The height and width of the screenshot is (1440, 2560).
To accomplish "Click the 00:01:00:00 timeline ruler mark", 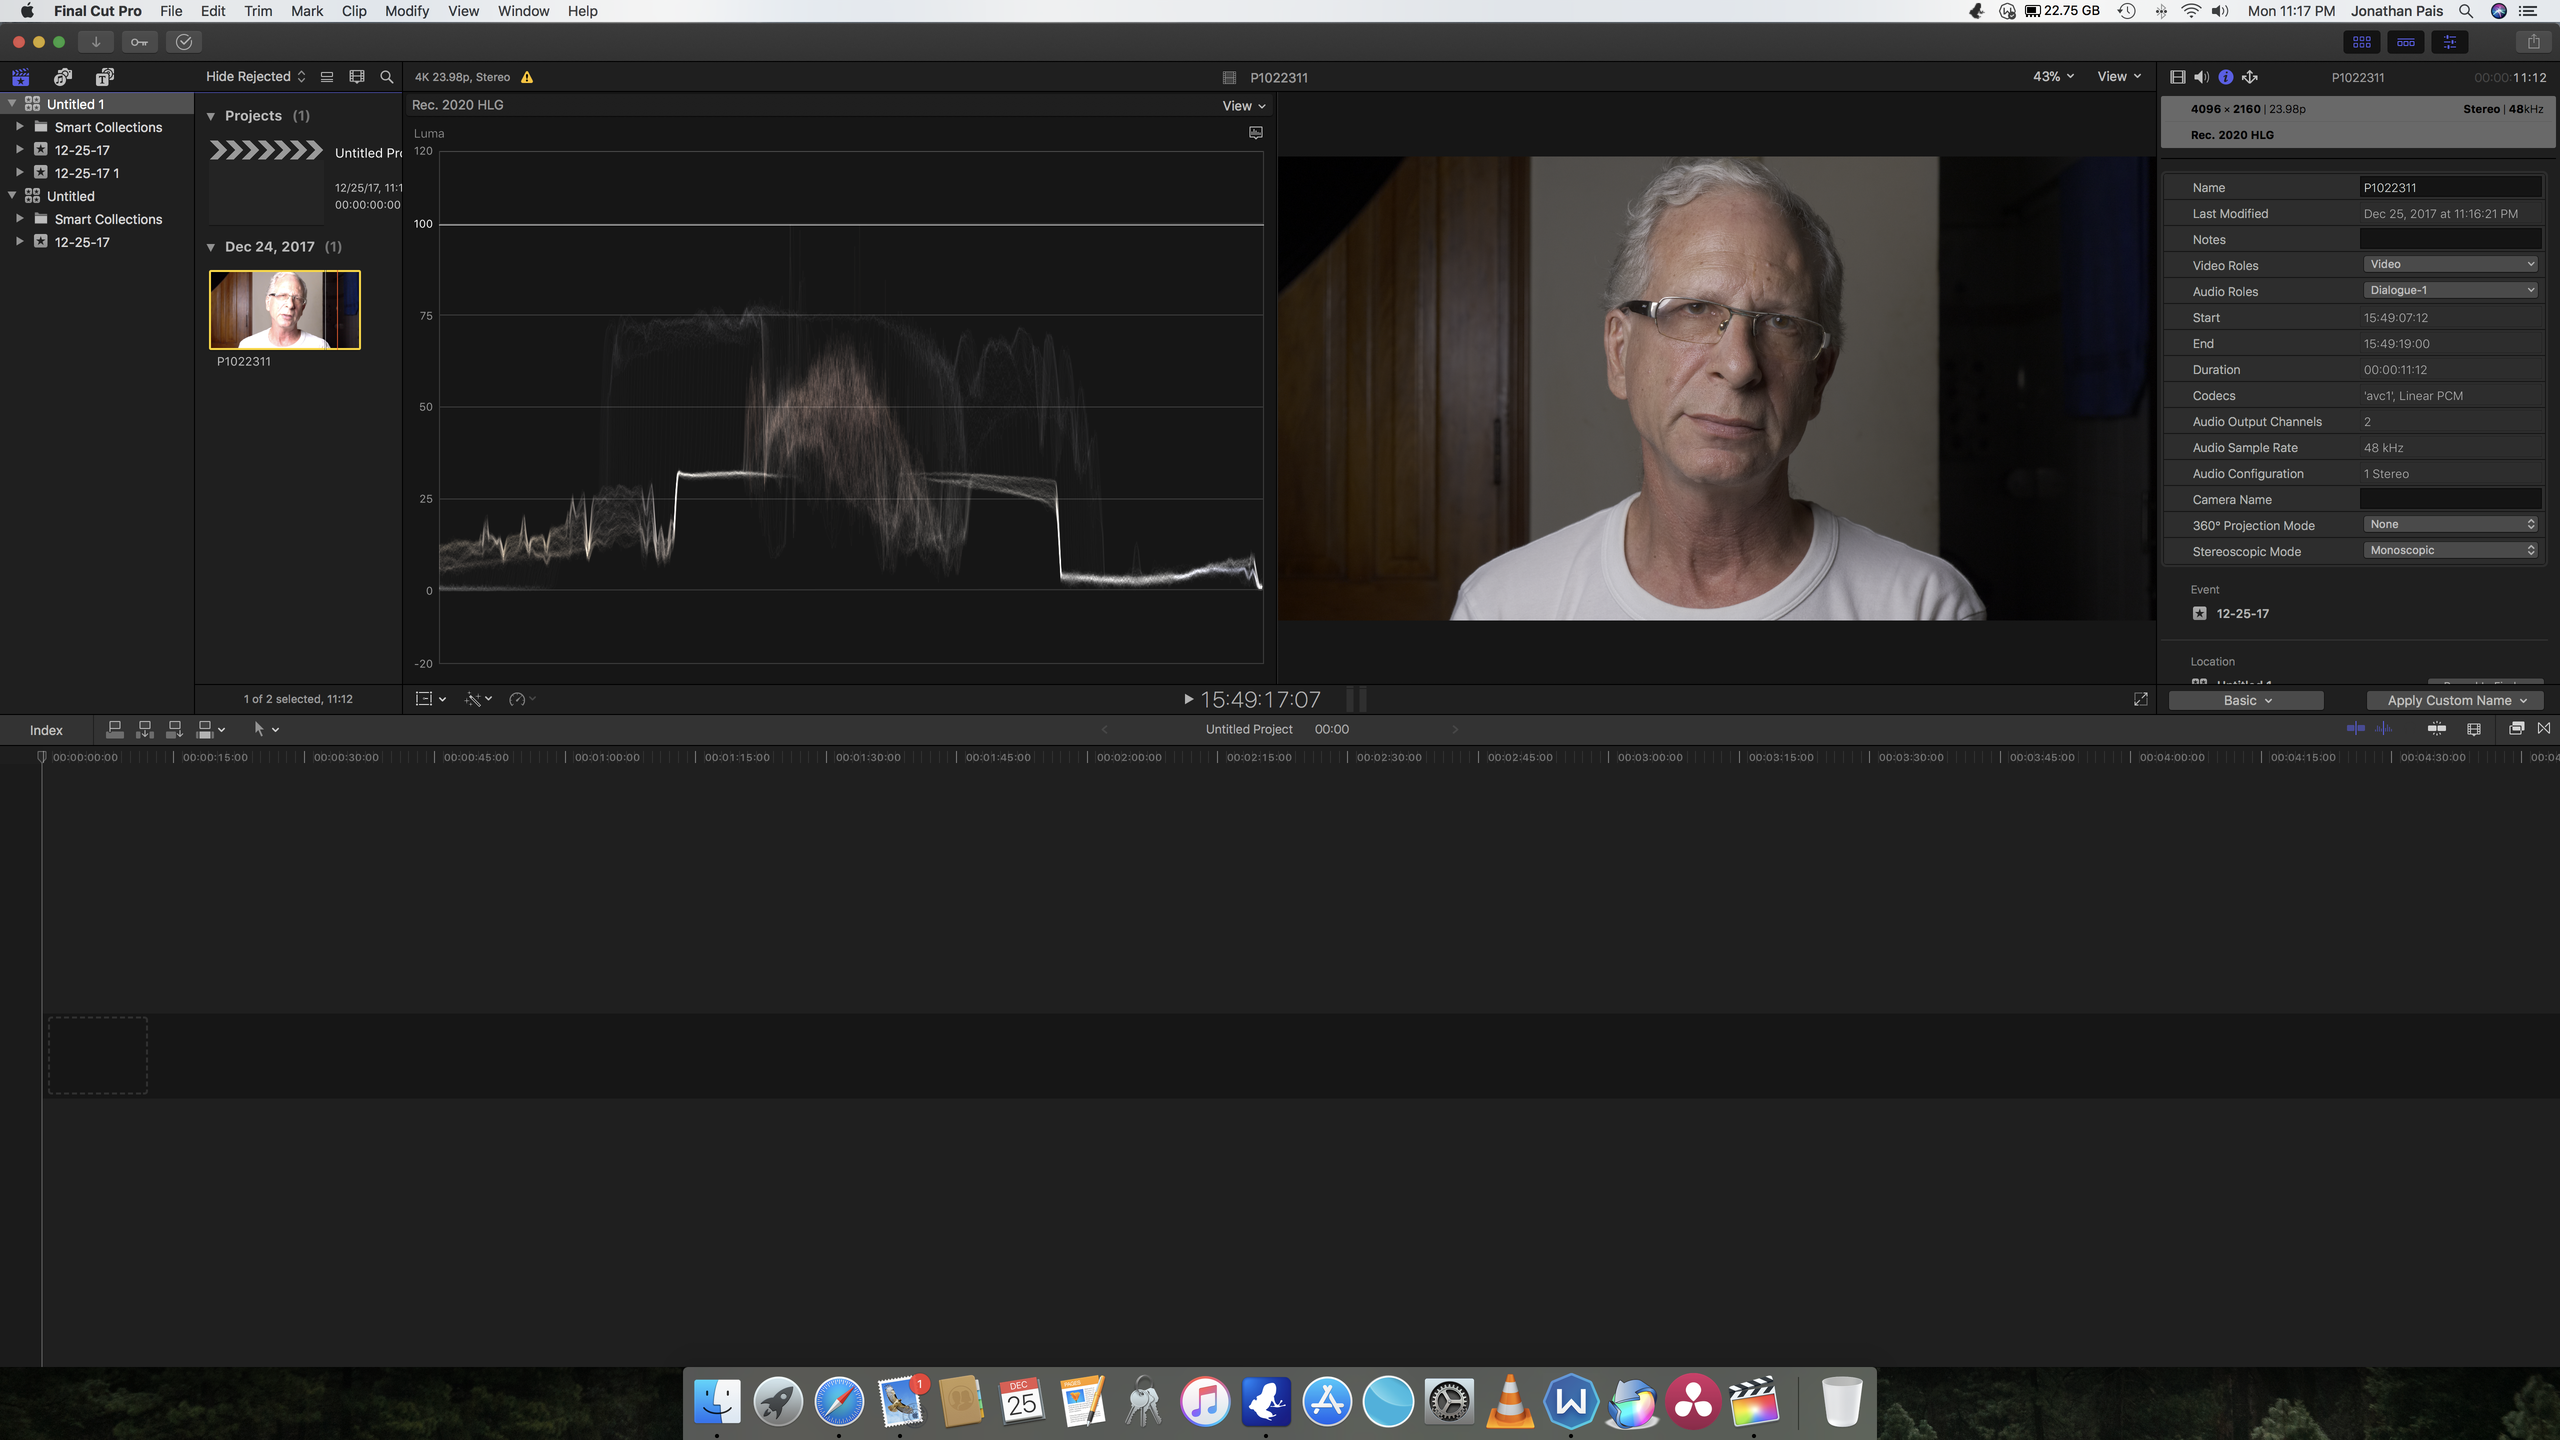I will (x=606, y=757).
